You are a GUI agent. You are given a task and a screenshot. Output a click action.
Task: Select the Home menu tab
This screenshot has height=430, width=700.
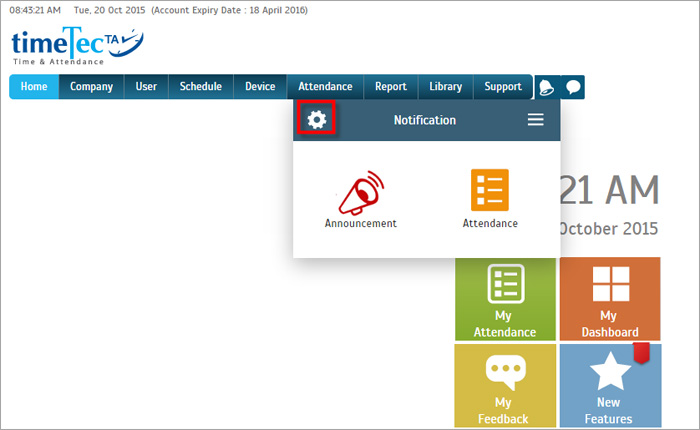point(34,87)
